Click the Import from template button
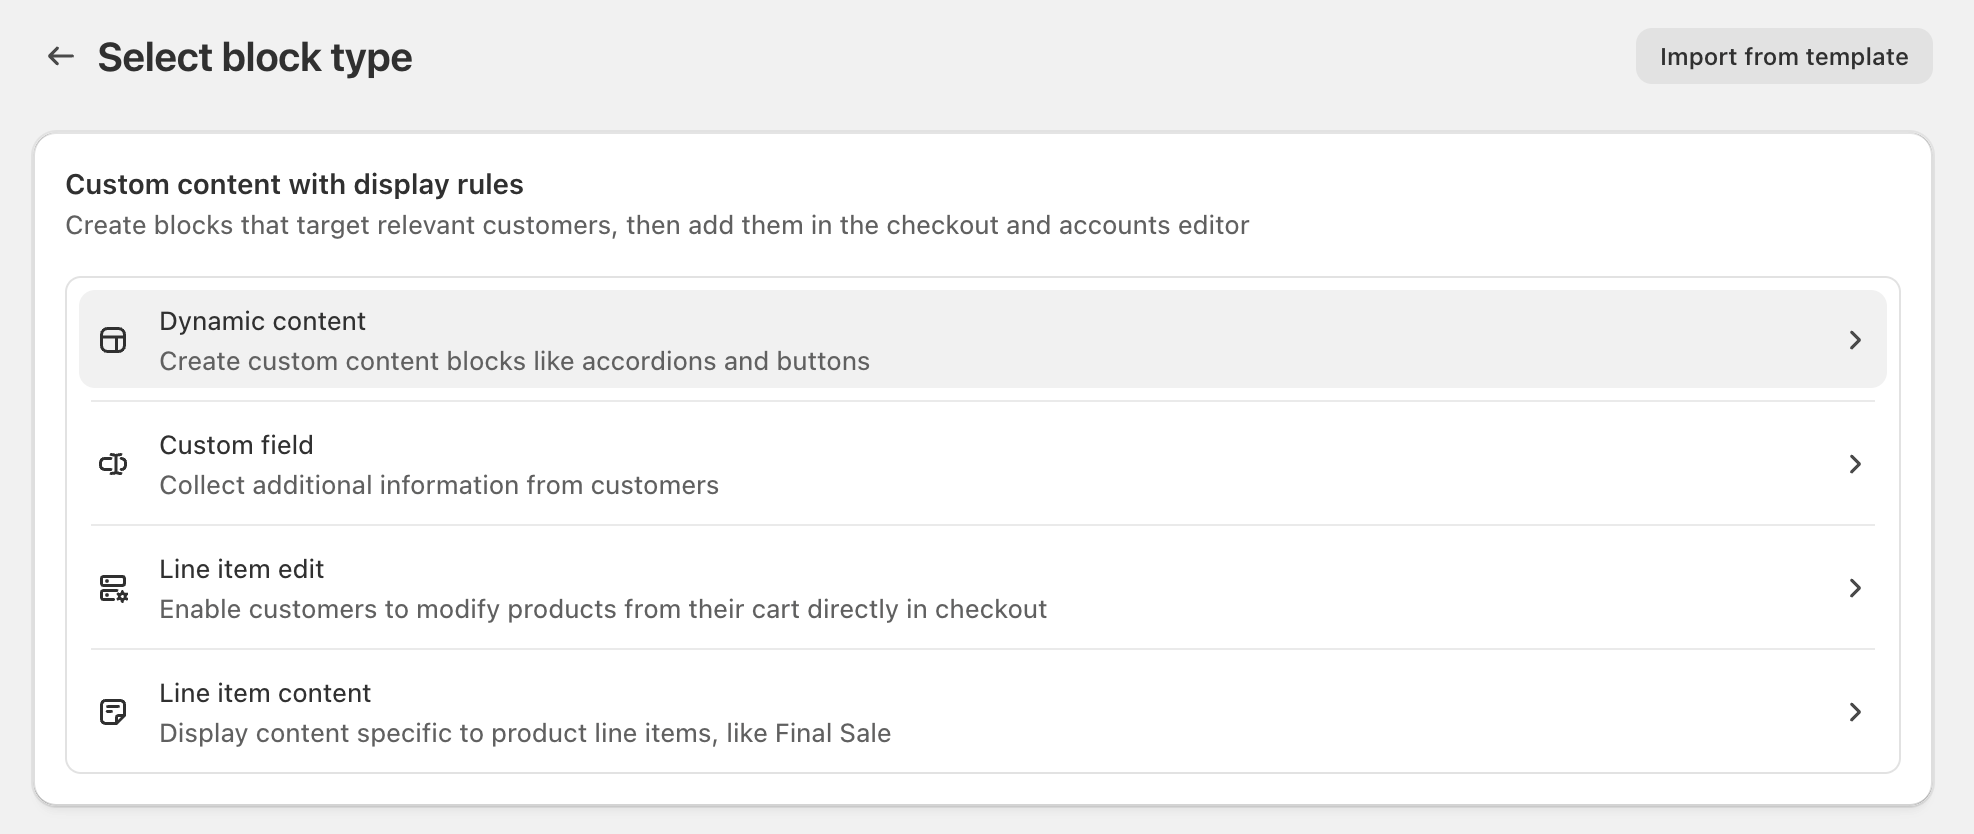Screen dimensions: 1974x834 pyautogui.click(x=1783, y=56)
